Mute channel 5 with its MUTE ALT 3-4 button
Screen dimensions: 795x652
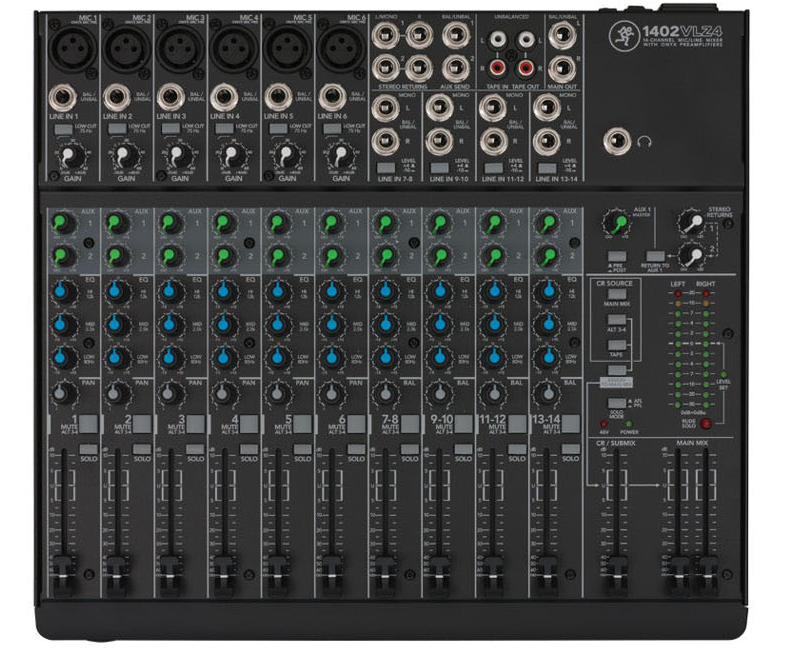point(302,424)
